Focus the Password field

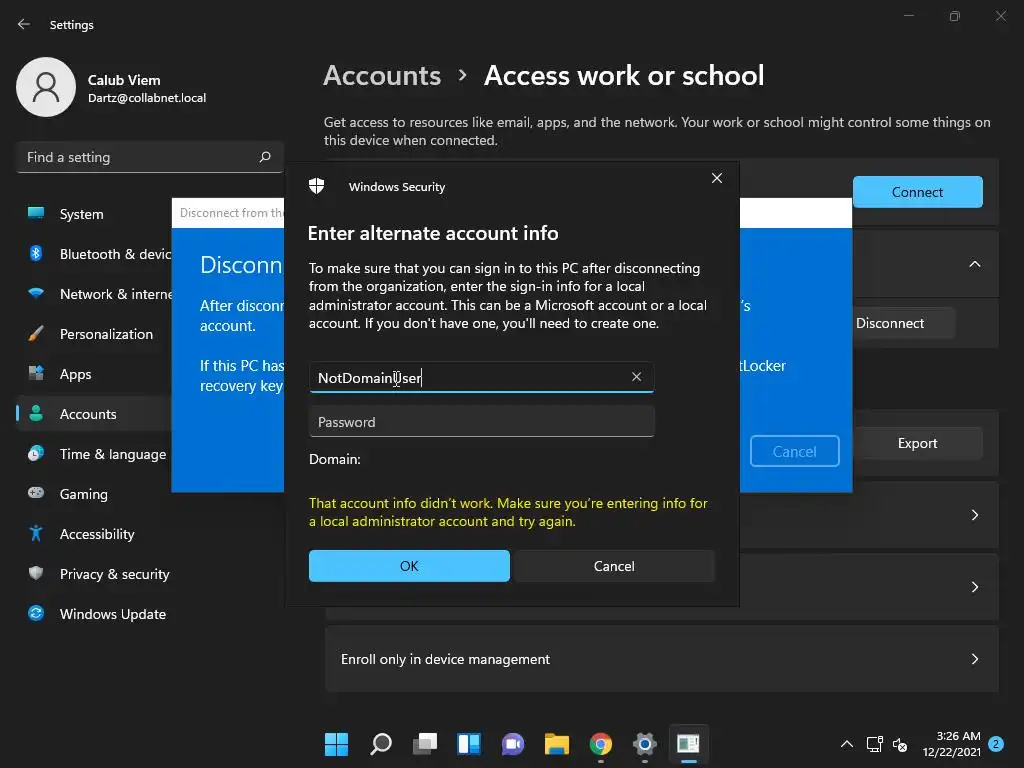(481, 422)
